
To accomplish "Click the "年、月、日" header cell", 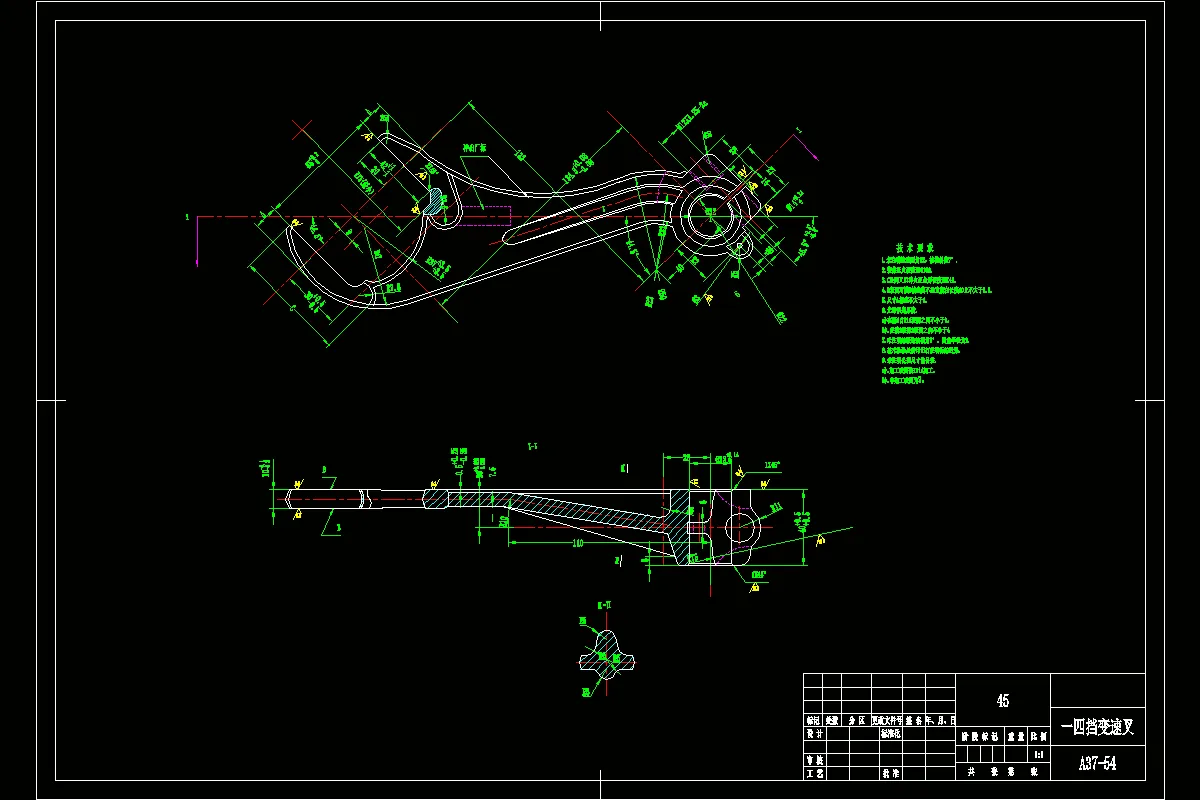I will tap(940, 721).
